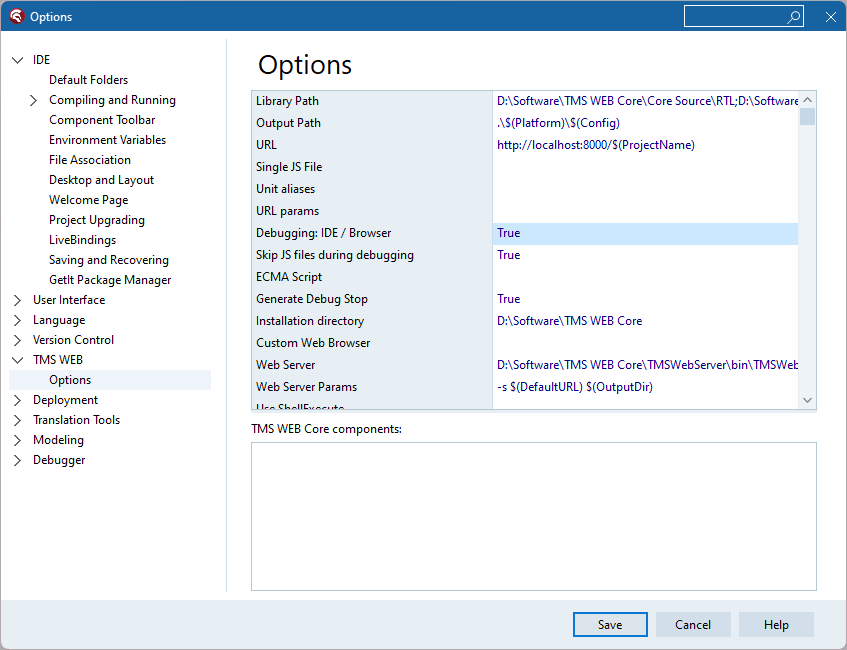This screenshot has height=650, width=847.
Task: Click the Save button
Action: point(610,625)
